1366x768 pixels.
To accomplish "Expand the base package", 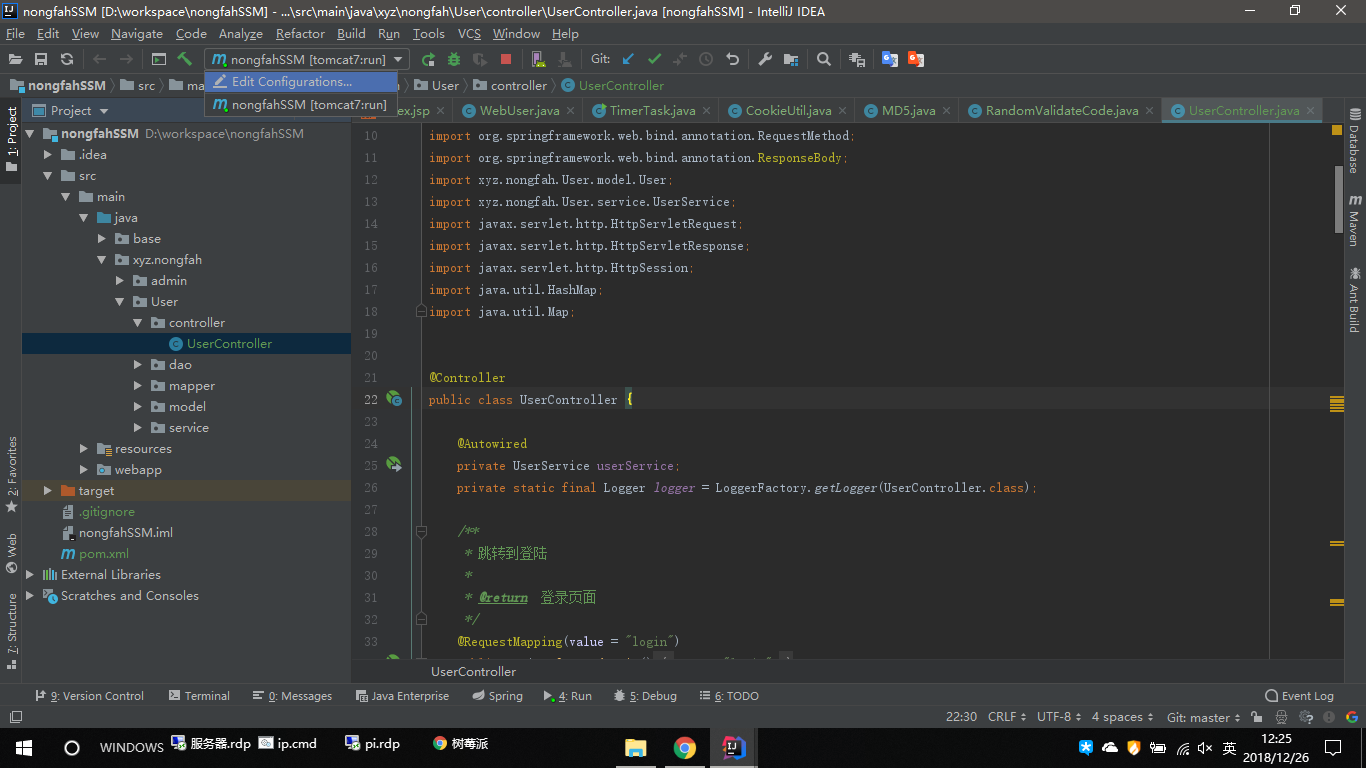I will [x=102, y=238].
